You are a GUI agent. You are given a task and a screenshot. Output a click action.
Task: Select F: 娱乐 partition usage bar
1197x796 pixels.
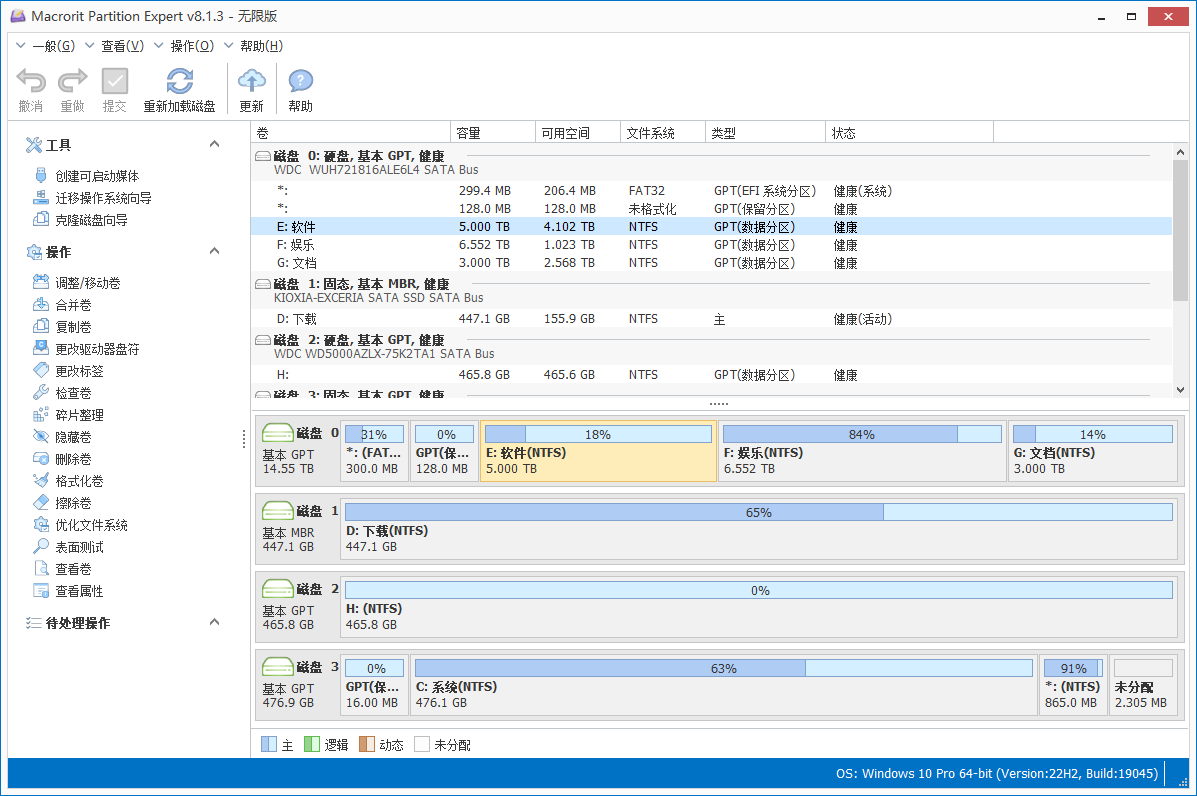tap(861, 435)
